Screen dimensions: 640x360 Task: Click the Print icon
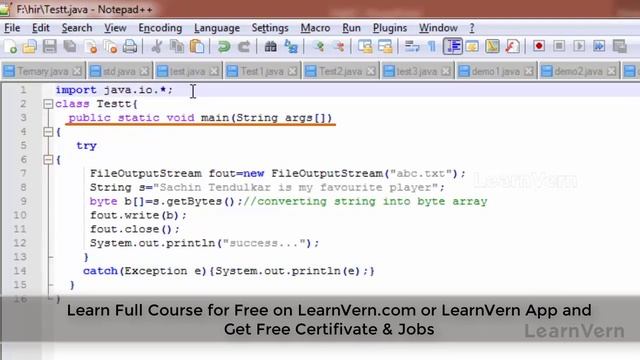pos(130,47)
